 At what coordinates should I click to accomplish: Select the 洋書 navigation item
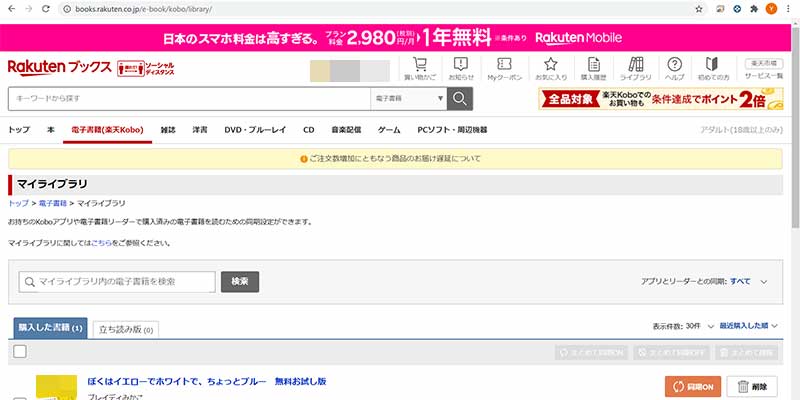200,130
